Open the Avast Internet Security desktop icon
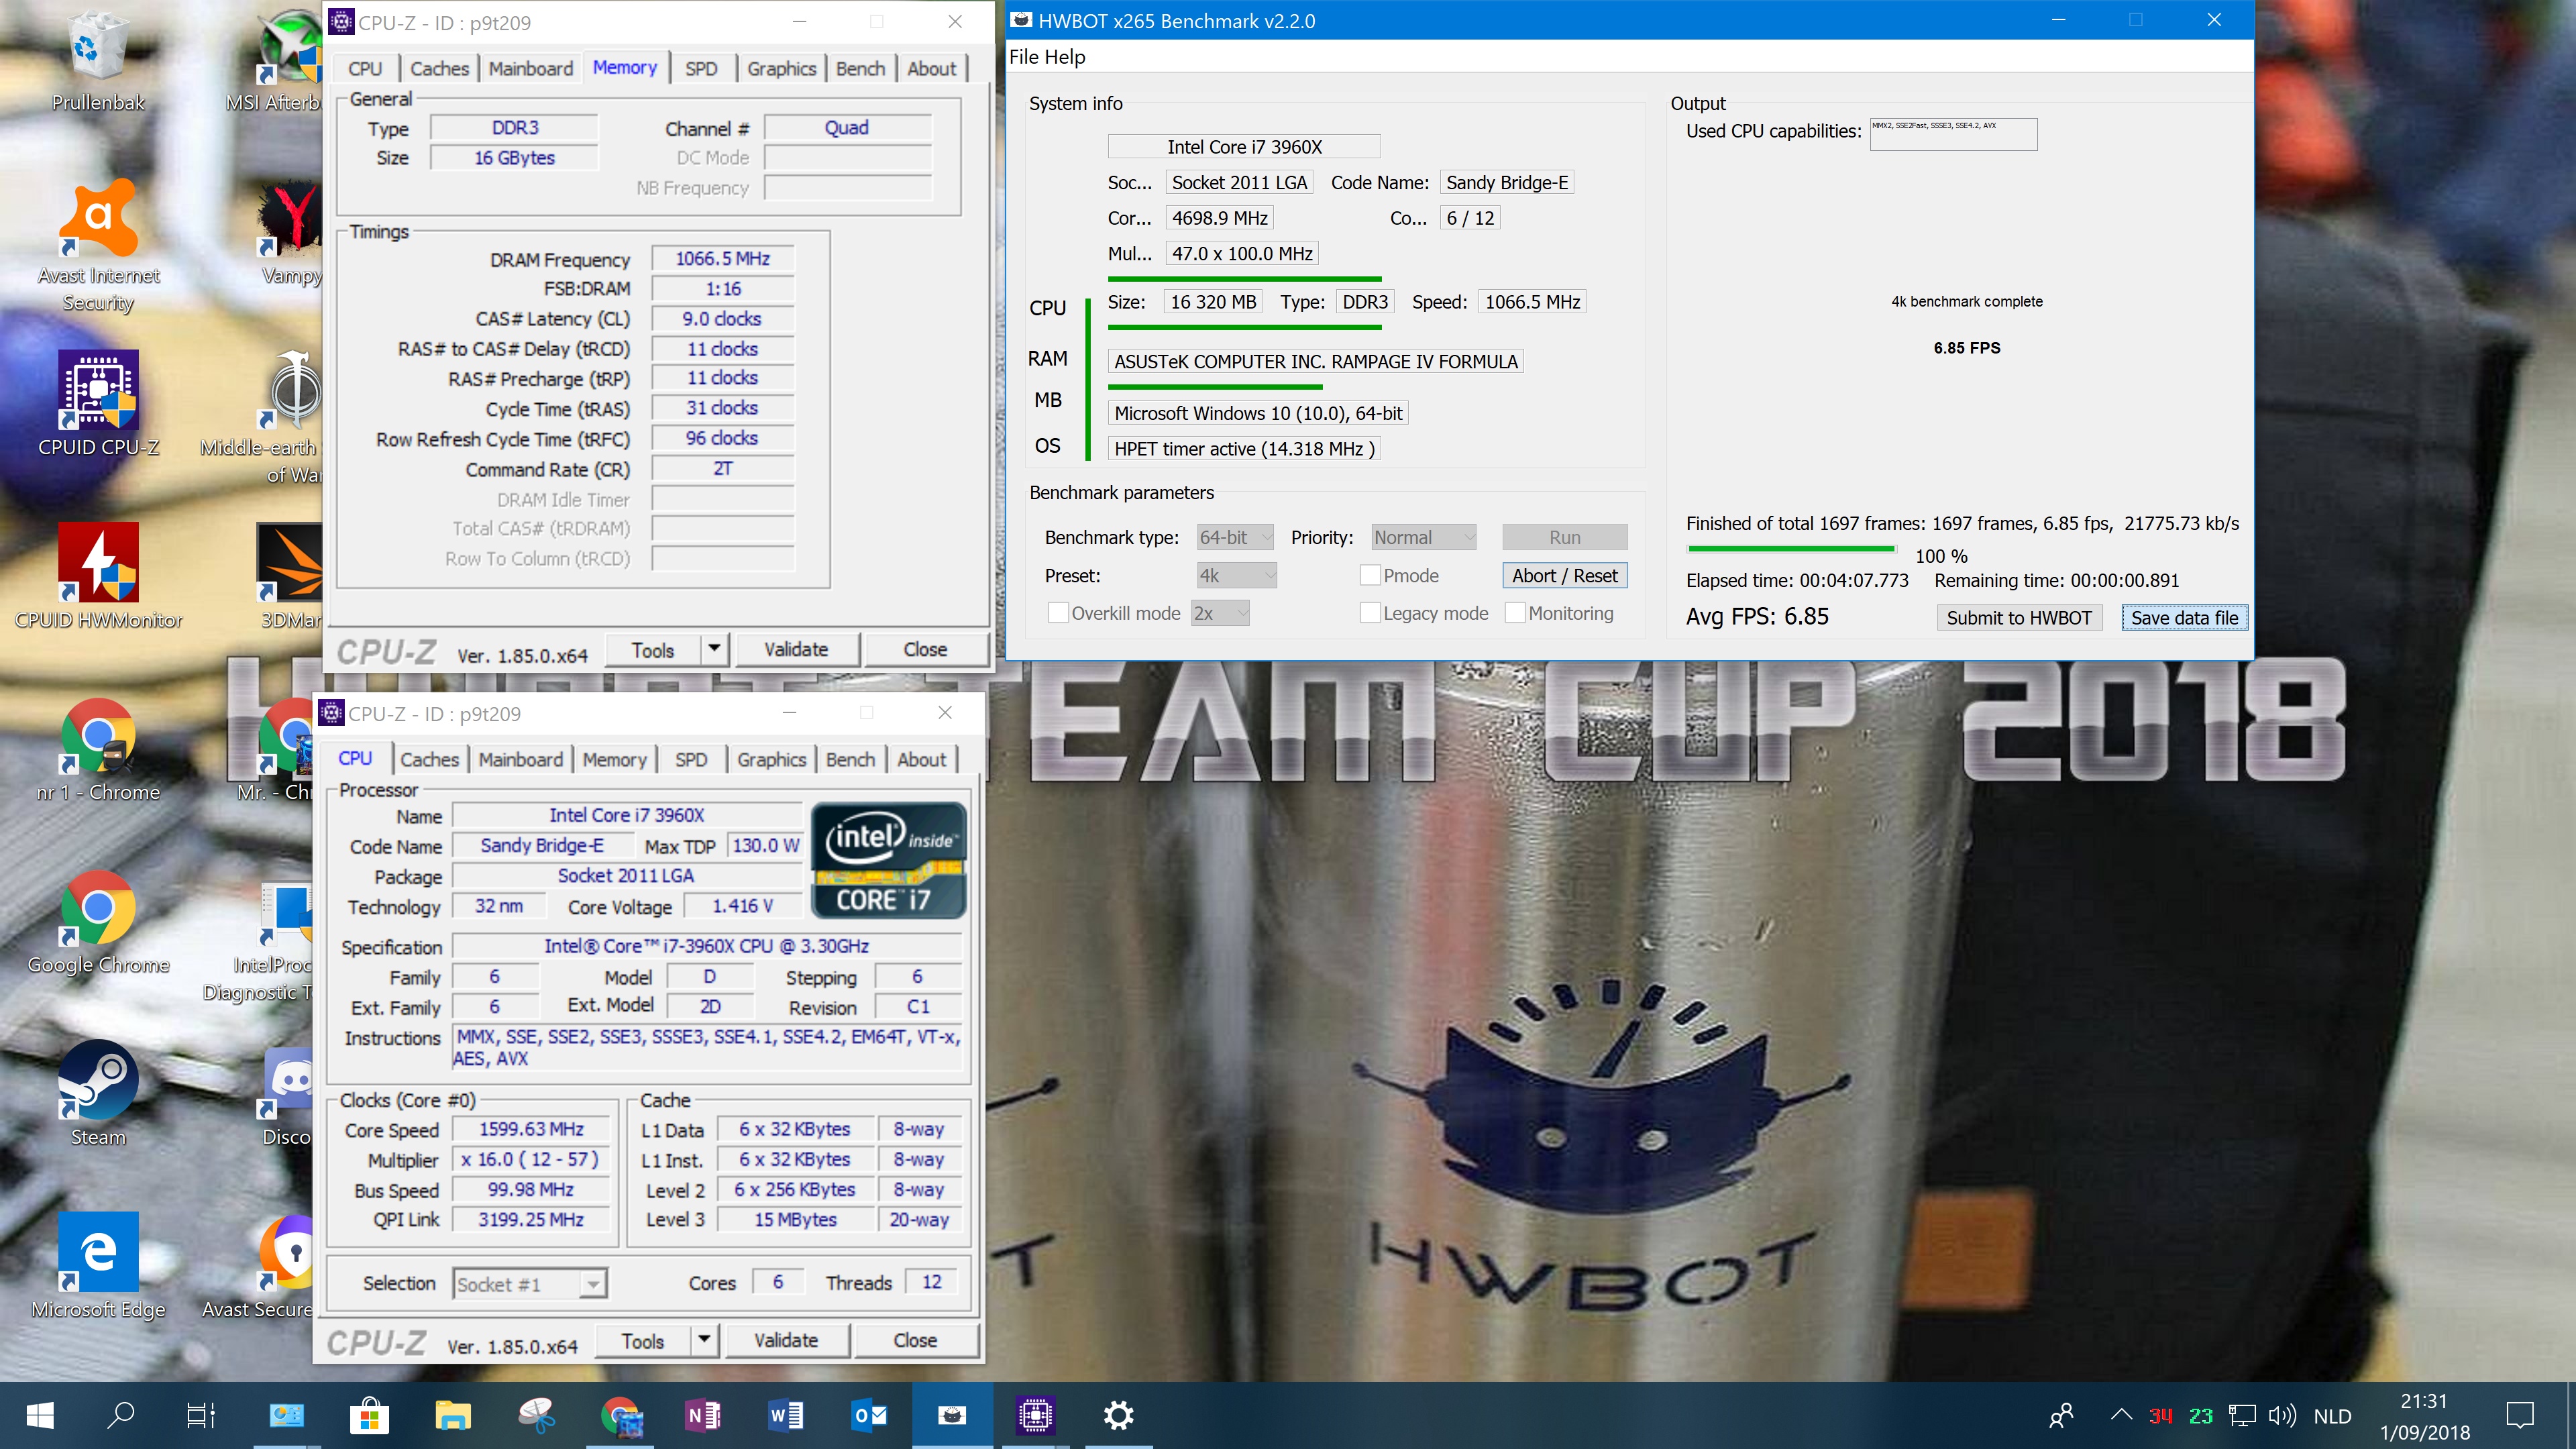 pyautogui.click(x=97, y=245)
